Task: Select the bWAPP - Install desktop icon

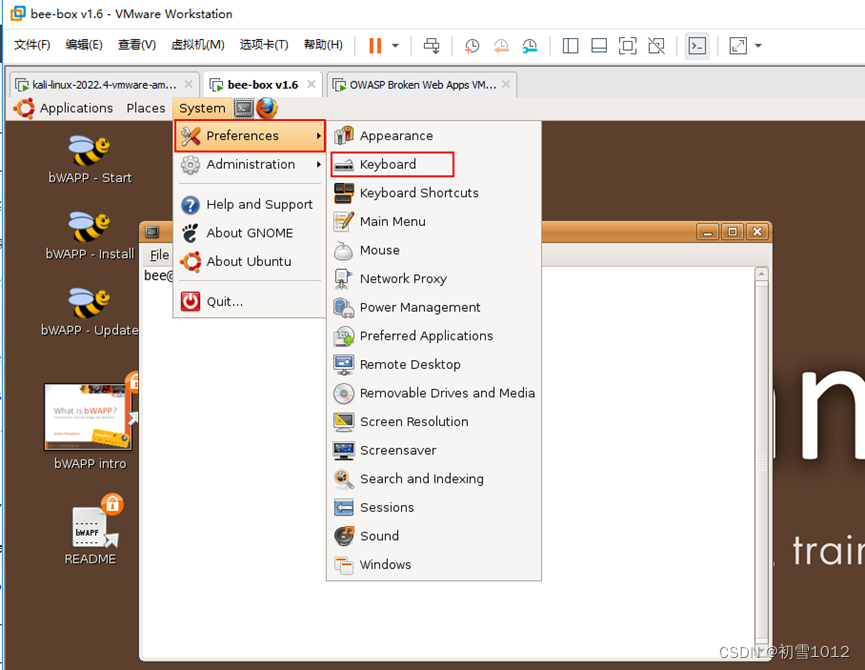Action: 90,235
